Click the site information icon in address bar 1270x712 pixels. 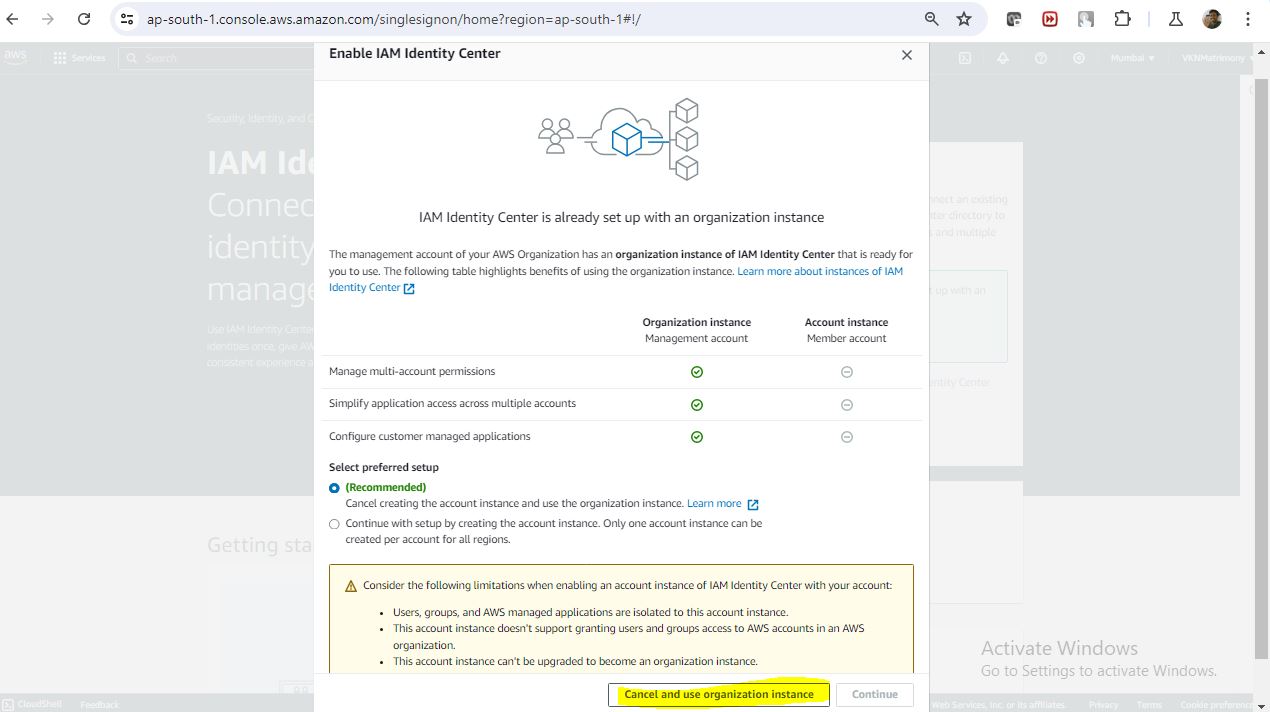tap(127, 19)
